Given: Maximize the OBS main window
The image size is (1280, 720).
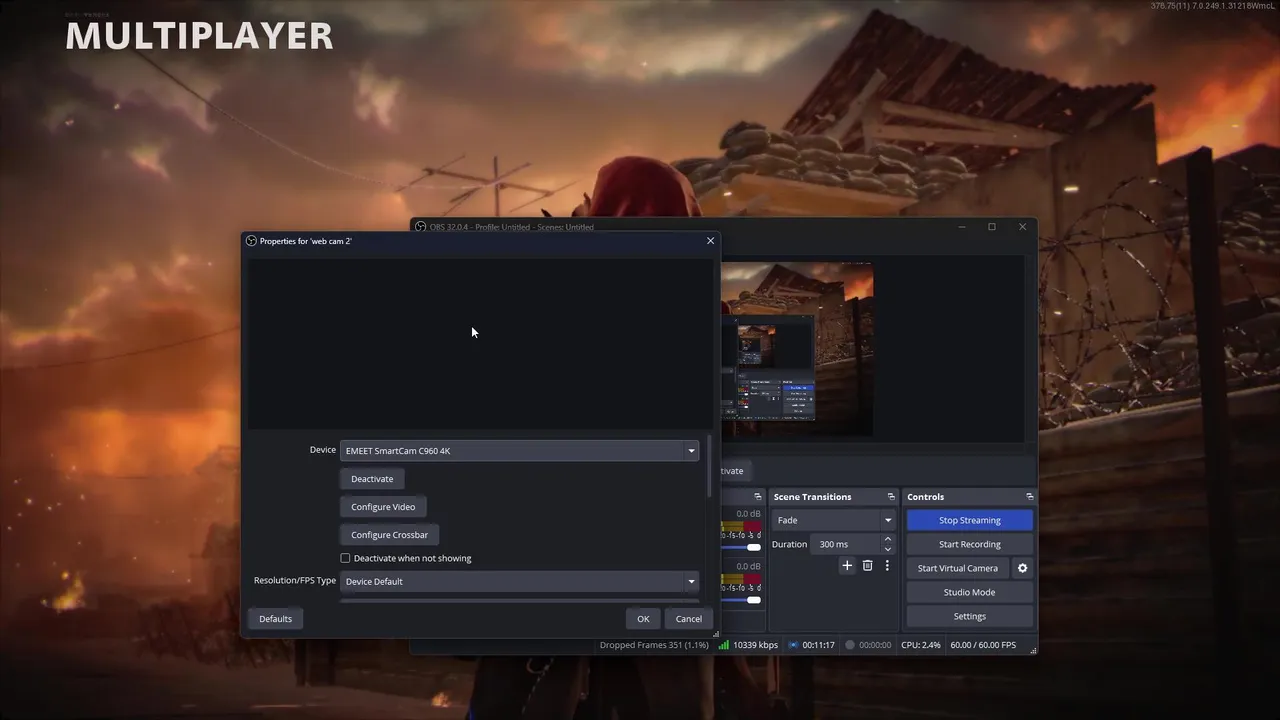Looking at the screenshot, I should (992, 227).
